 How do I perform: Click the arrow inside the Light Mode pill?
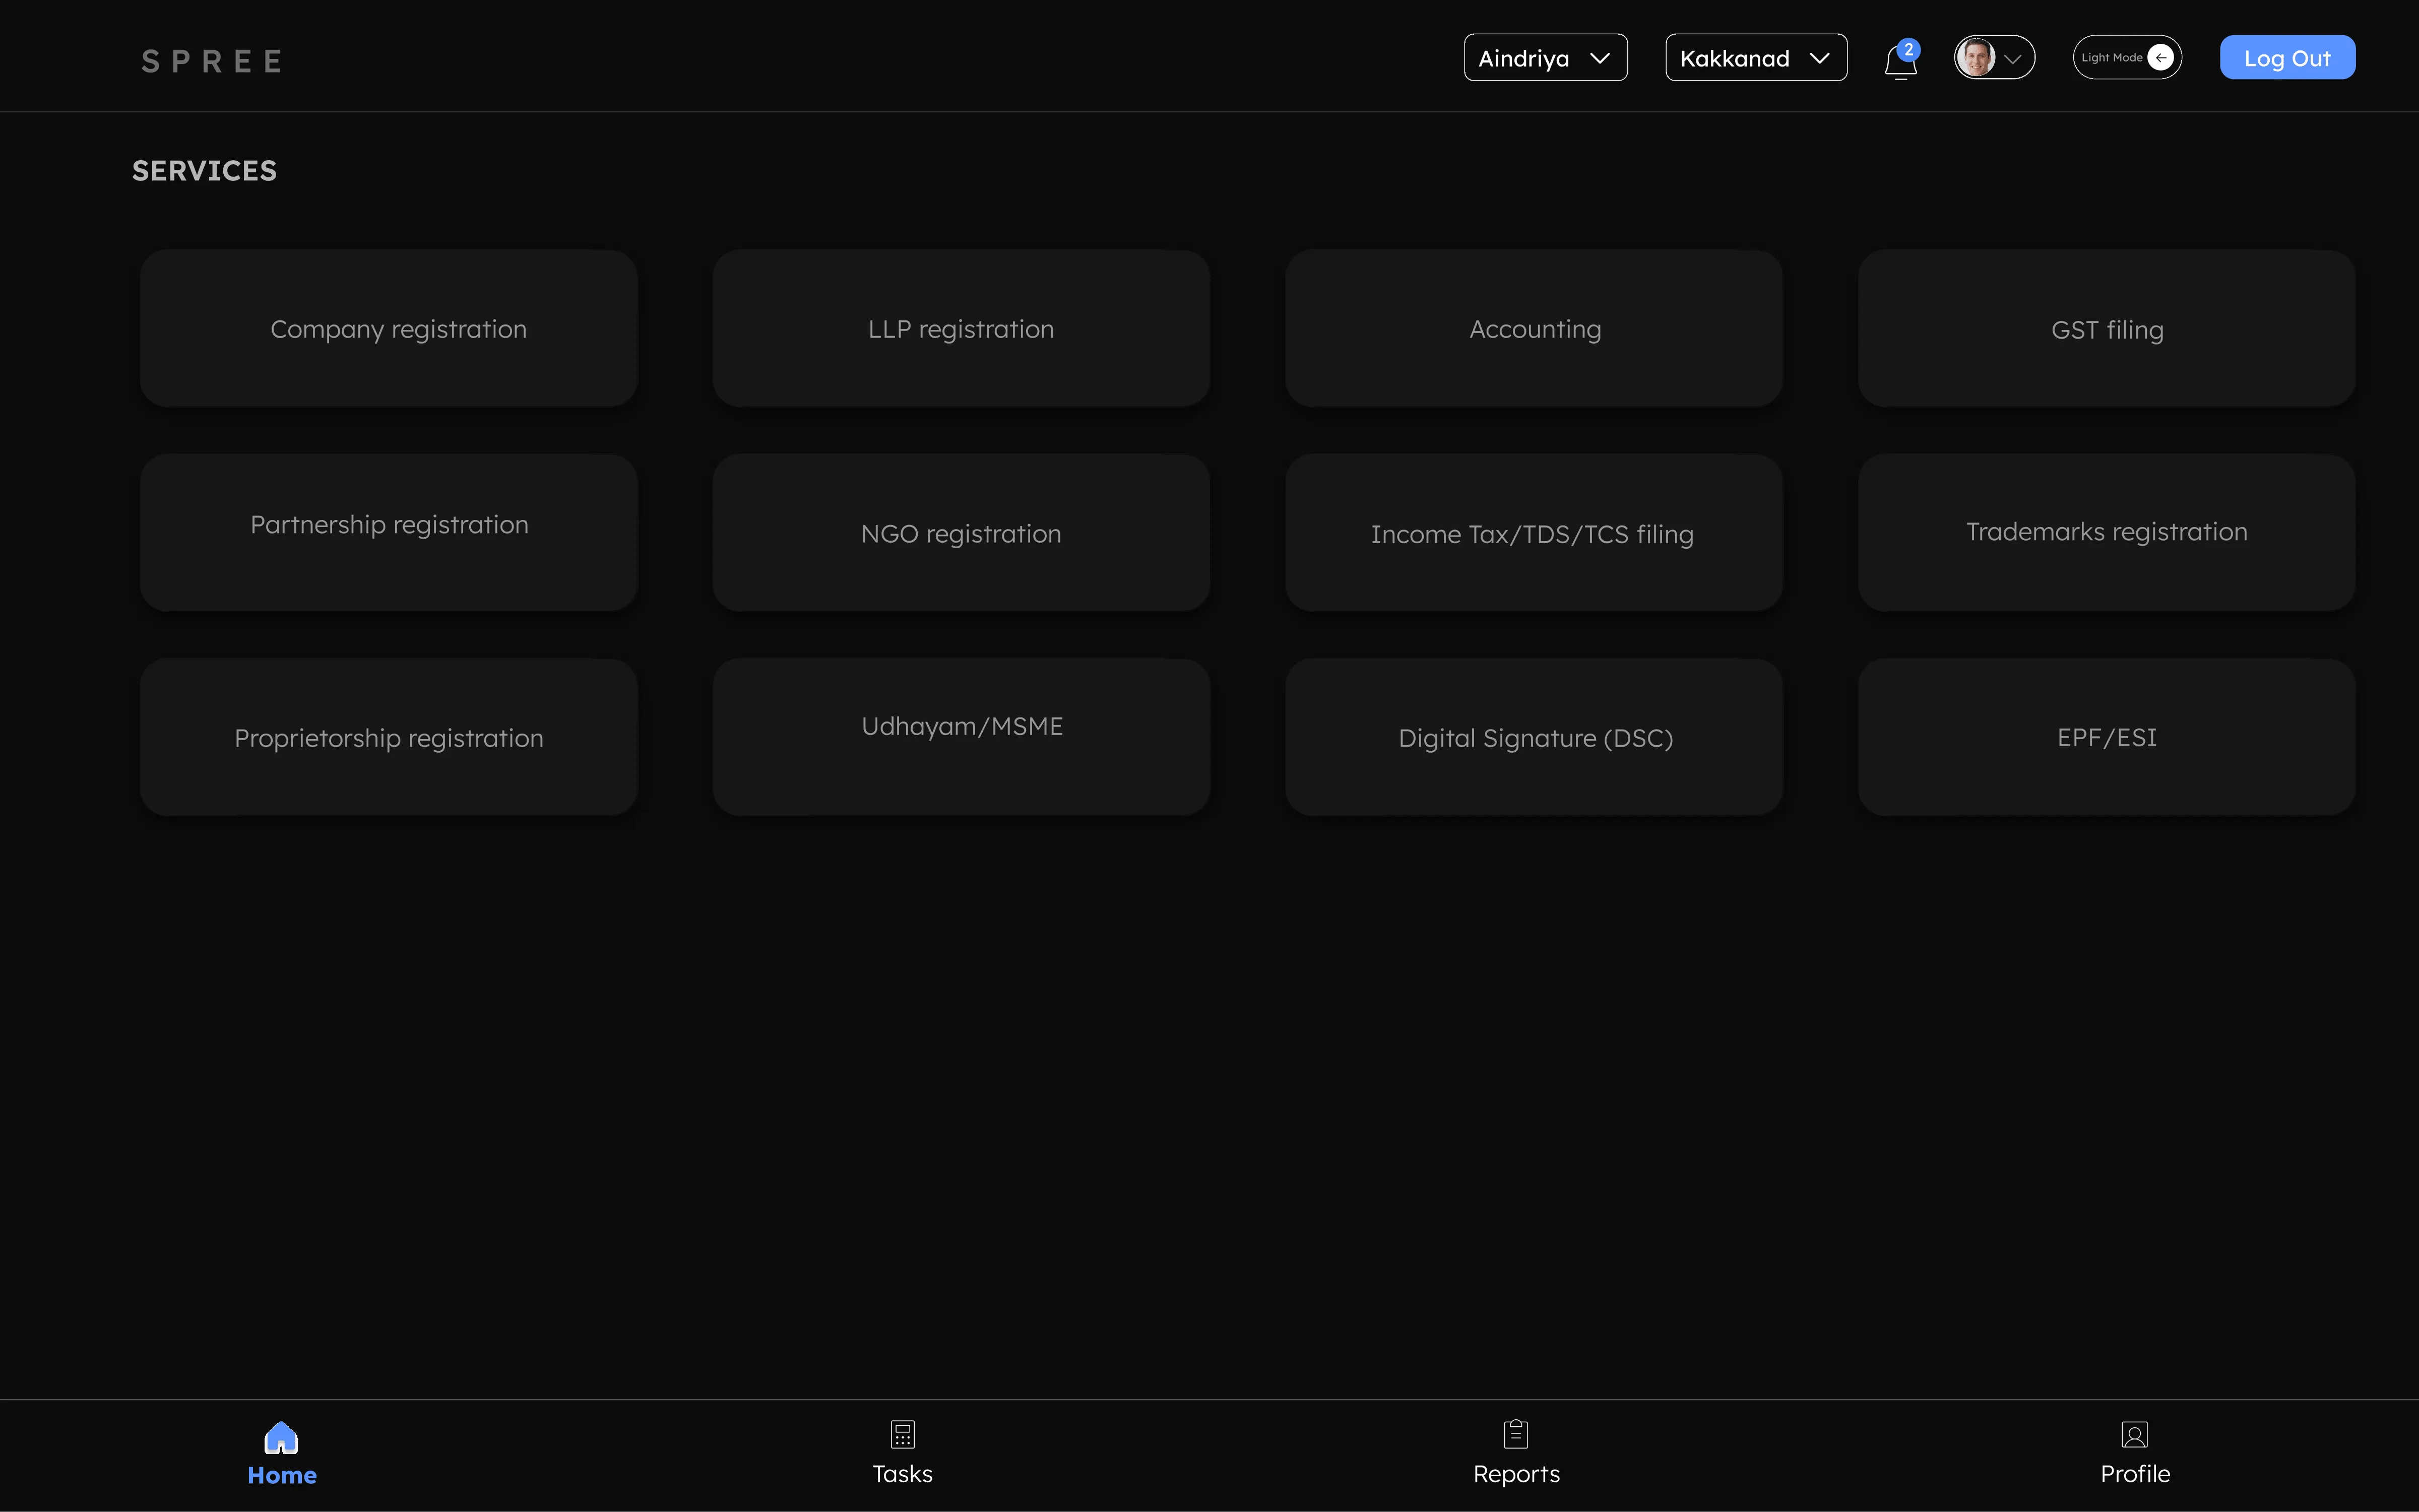coord(2160,57)
